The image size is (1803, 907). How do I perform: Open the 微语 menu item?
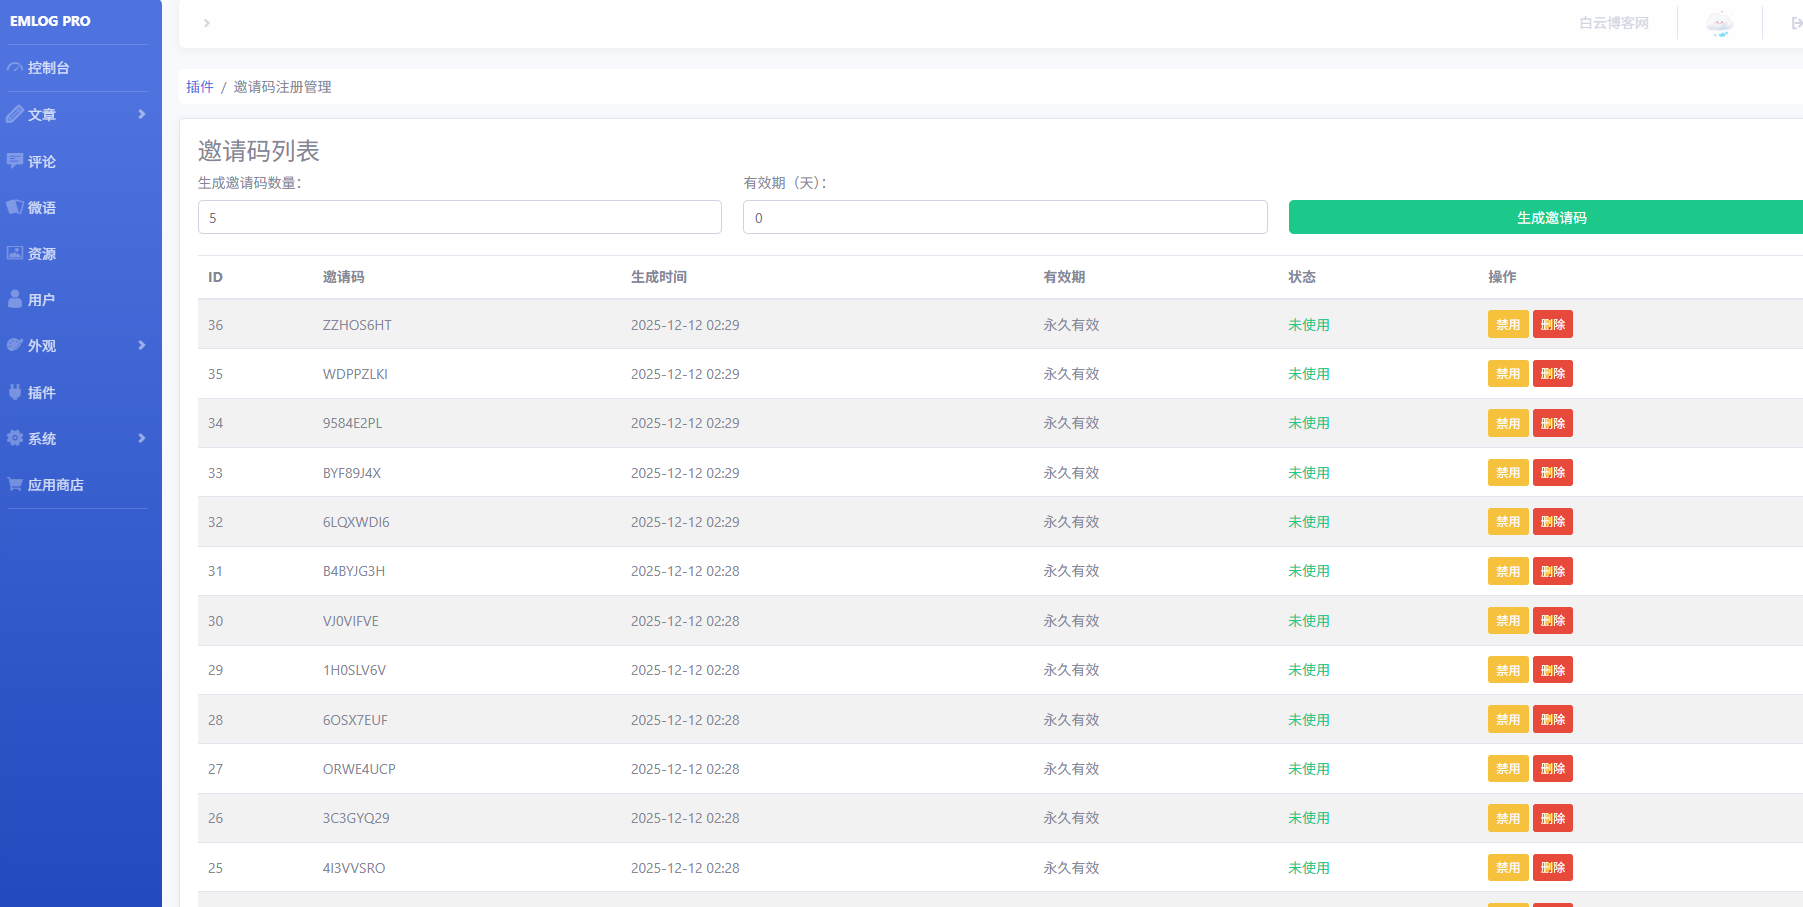tap(42, 207)
